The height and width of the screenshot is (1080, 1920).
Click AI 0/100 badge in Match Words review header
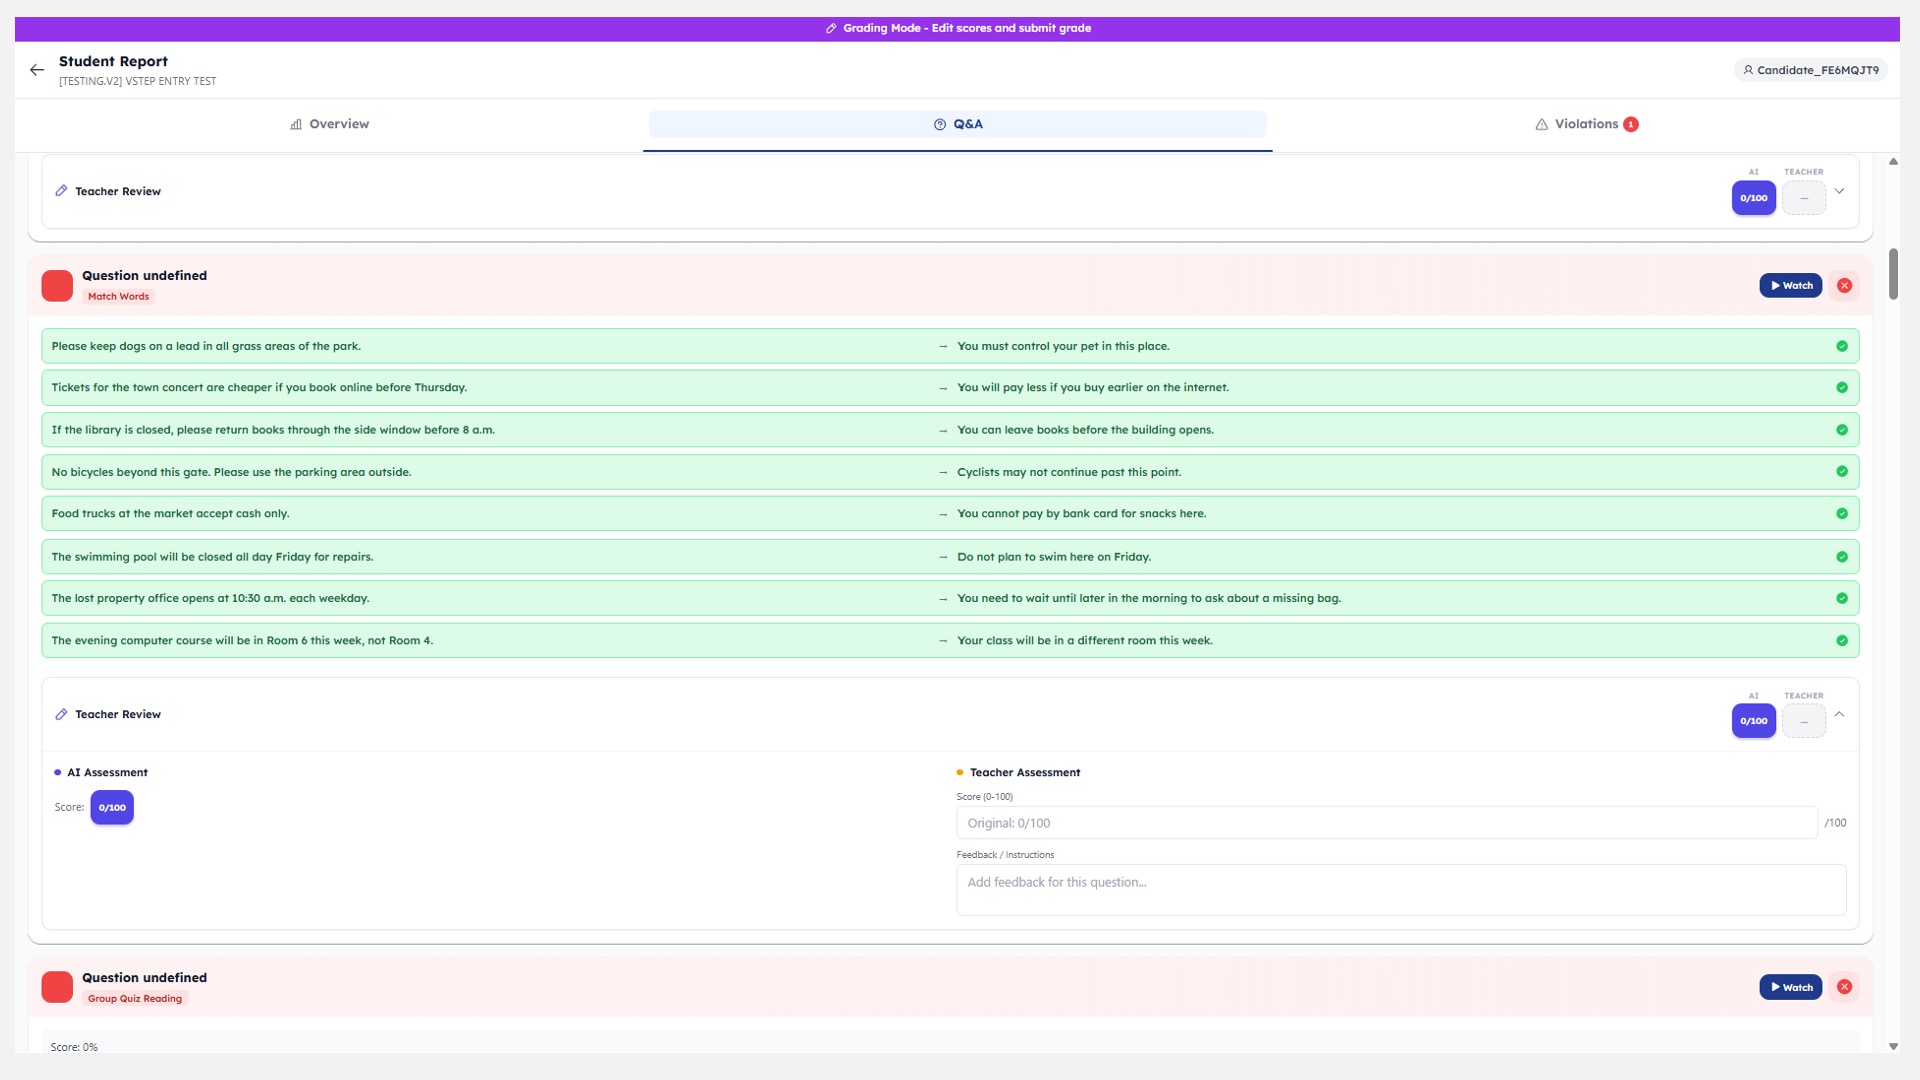pos(1753,721)
